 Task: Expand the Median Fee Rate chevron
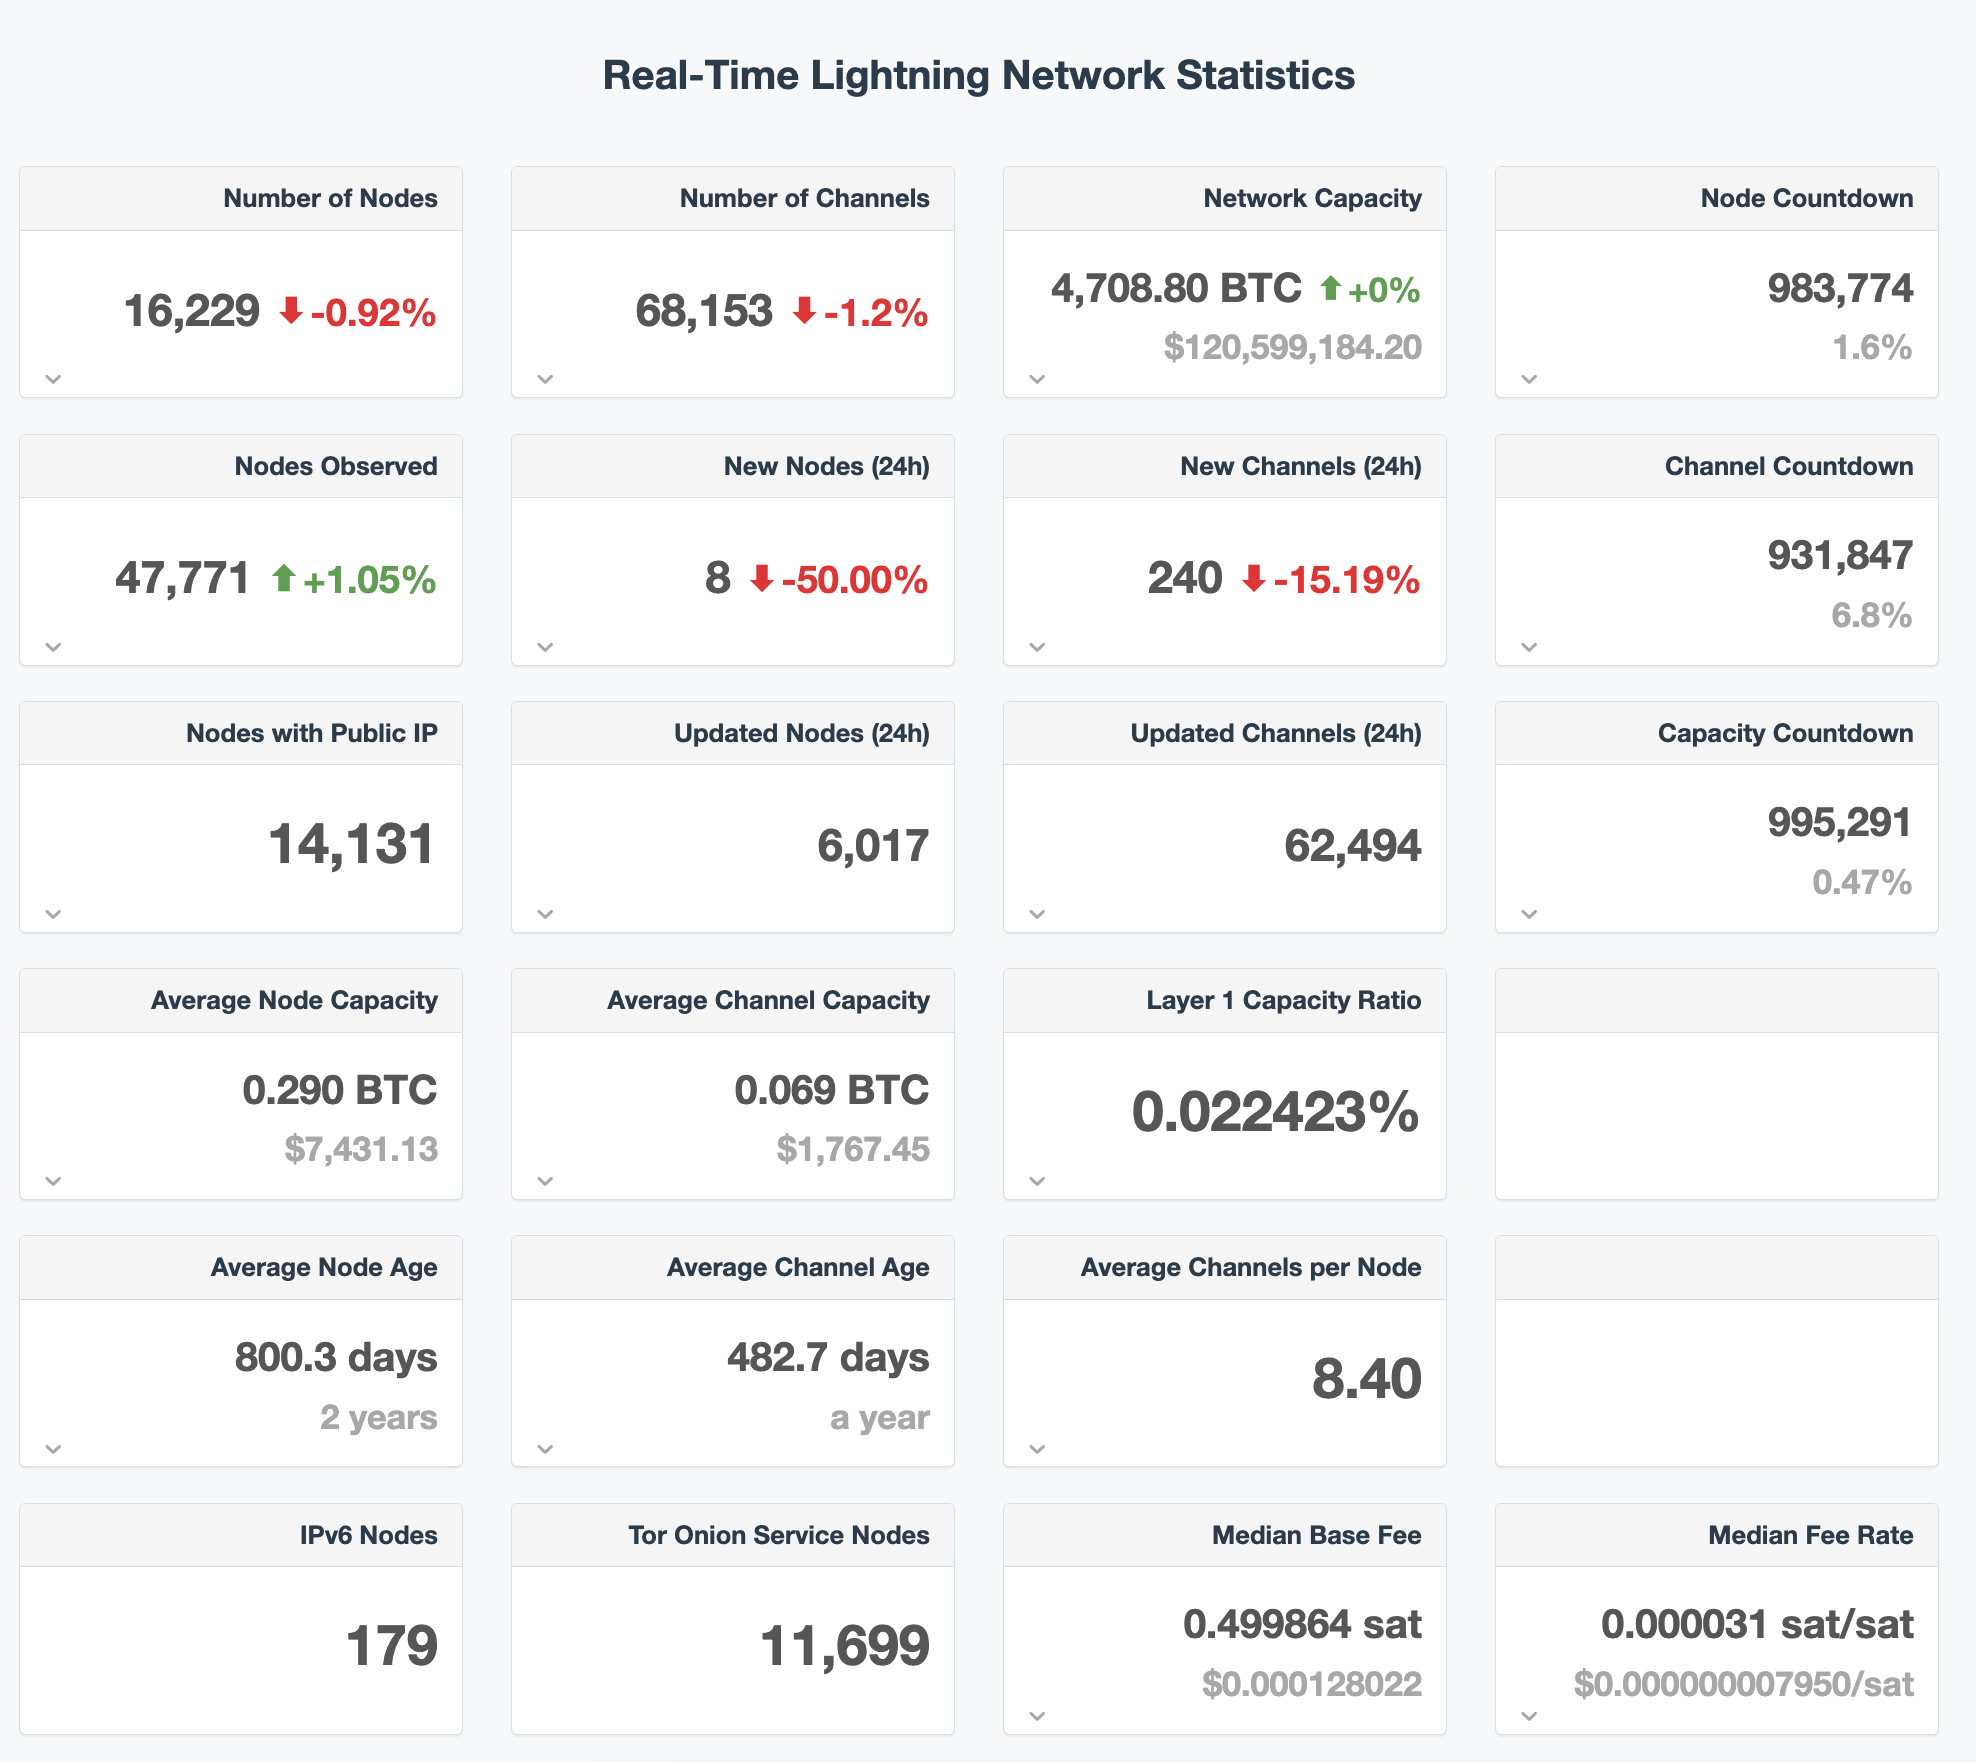1529,1716
